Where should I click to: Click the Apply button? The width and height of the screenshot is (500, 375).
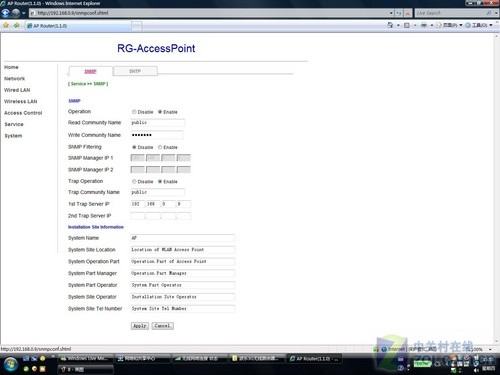point(140,326)
